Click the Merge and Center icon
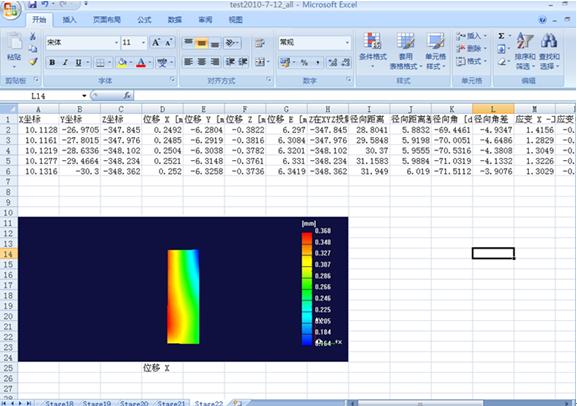577x406 pixels. pos(260,62)
